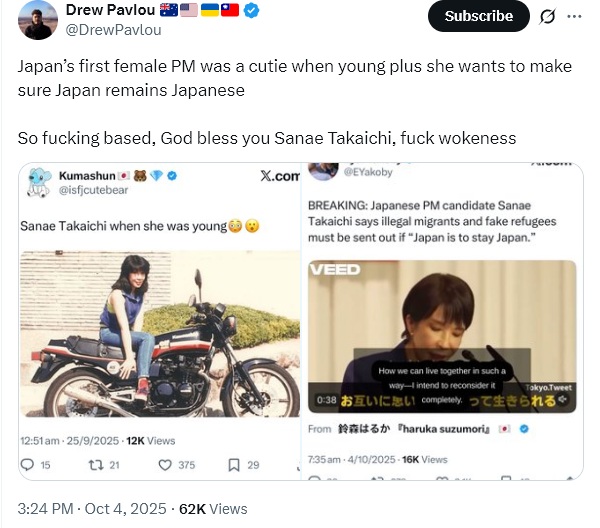Click the Grok slashed-circle icon beside Subscribe

coord(547,16)
